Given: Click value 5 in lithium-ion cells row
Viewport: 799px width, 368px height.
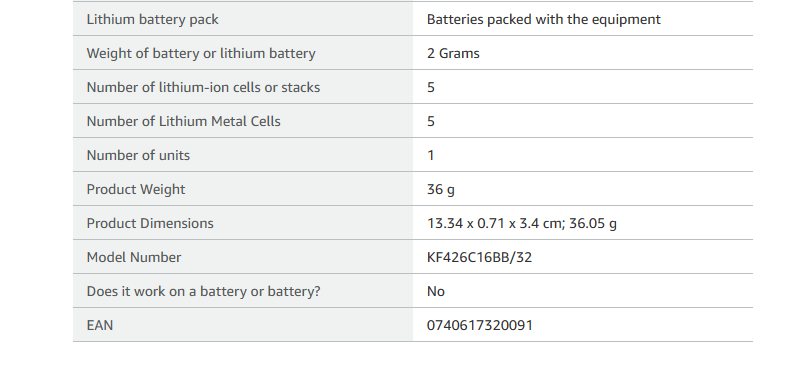Looking at the screenshot, I should 431,87.
